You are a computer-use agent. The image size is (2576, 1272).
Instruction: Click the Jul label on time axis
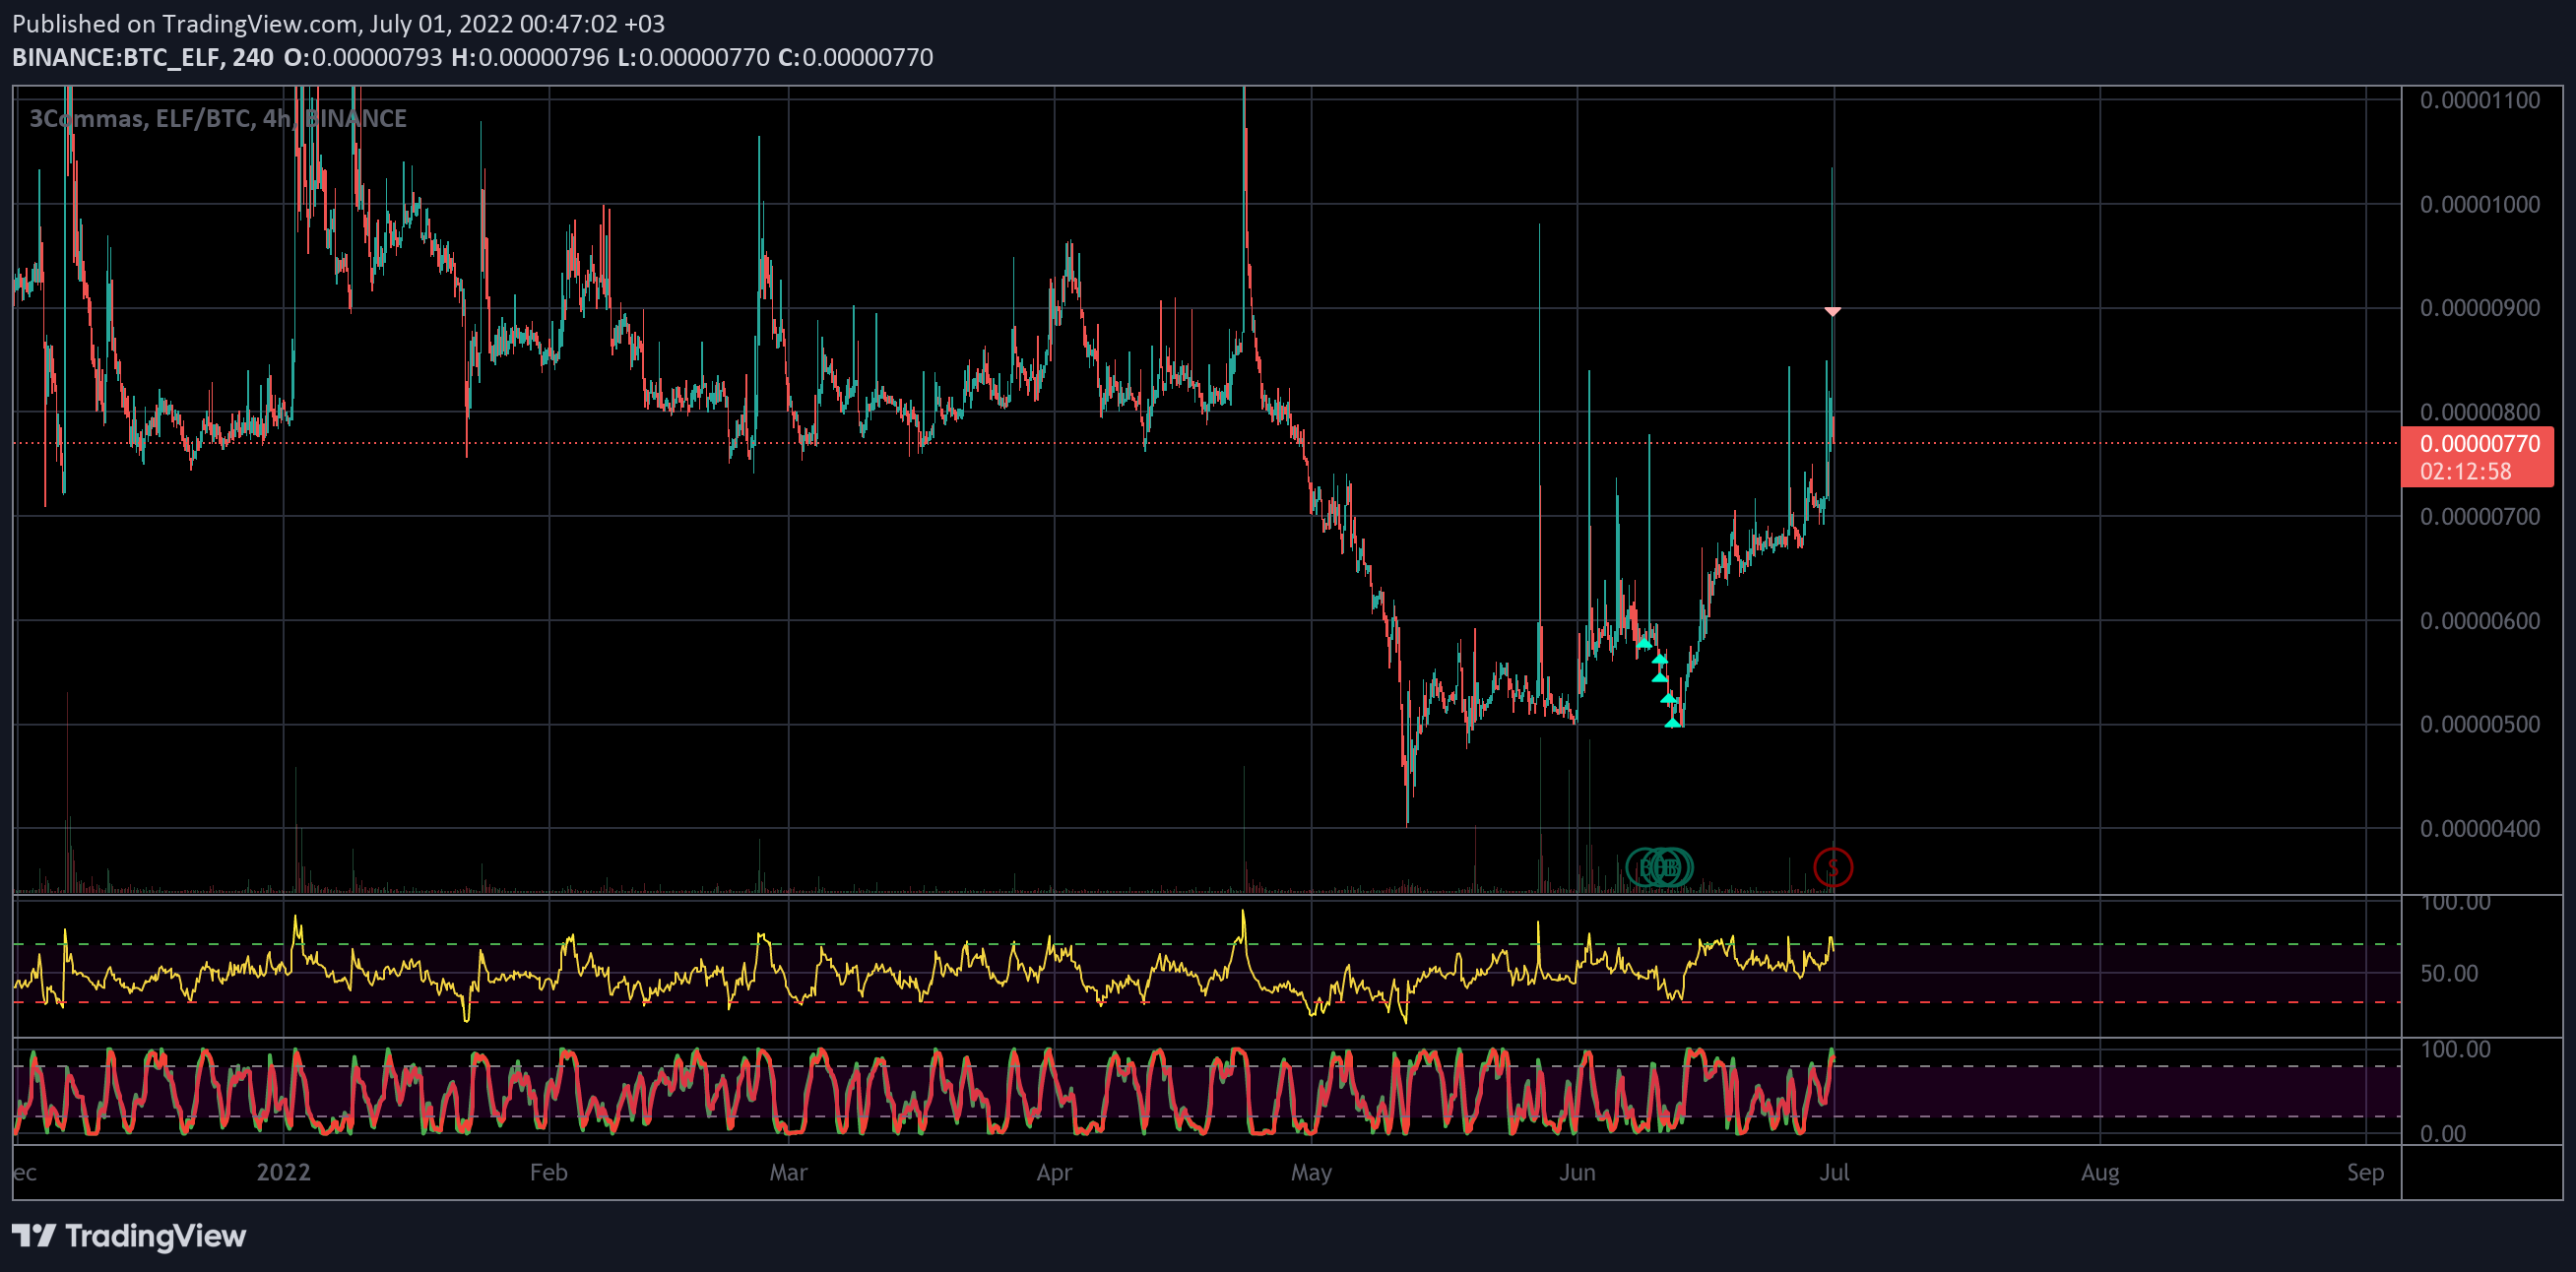pos(1833,1172)
